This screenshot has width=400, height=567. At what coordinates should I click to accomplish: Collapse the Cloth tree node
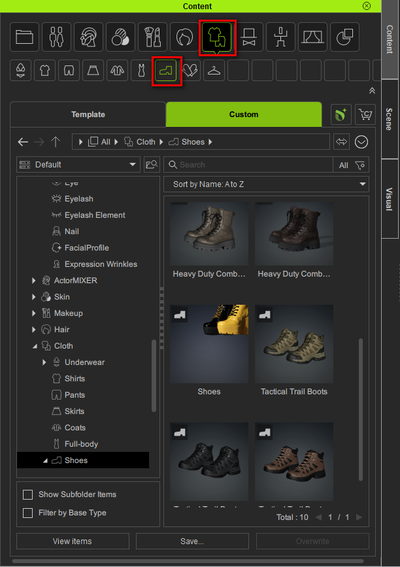(34, 346)
